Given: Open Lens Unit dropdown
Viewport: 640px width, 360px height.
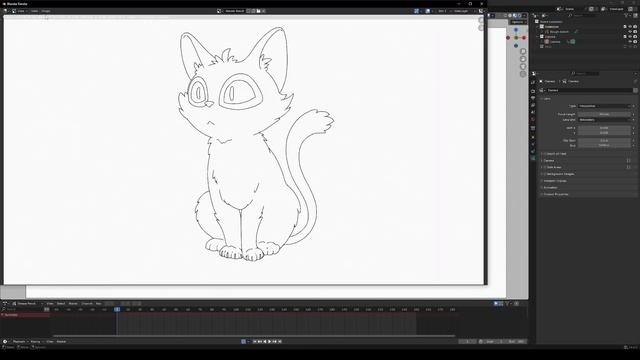Looking at the screenshot, I should [x=604, y=120].
